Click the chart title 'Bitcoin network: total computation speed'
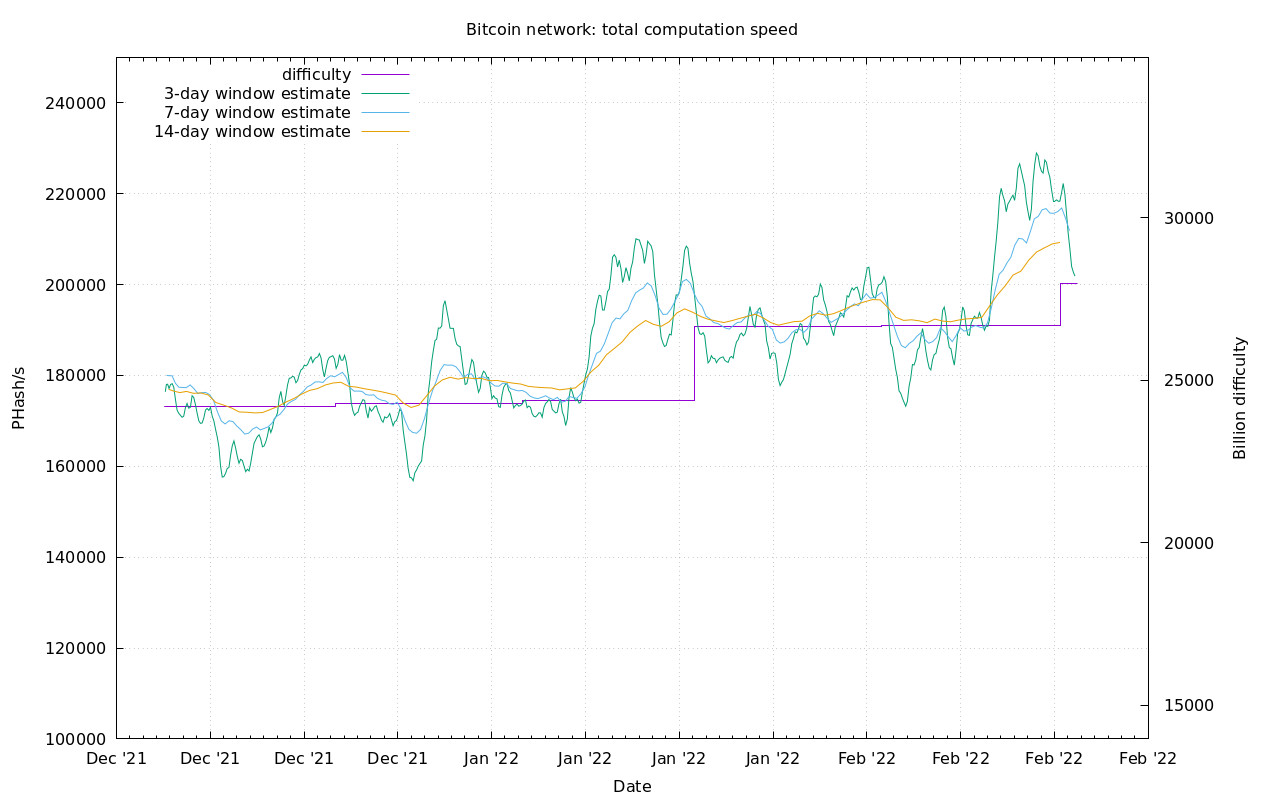This screenshot has height=800, width=1280. tap(632, 30)
